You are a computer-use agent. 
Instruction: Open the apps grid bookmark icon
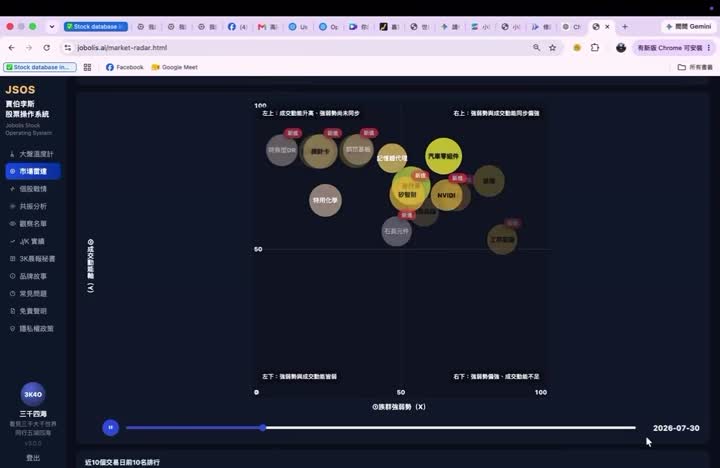(x=87, y=67)
